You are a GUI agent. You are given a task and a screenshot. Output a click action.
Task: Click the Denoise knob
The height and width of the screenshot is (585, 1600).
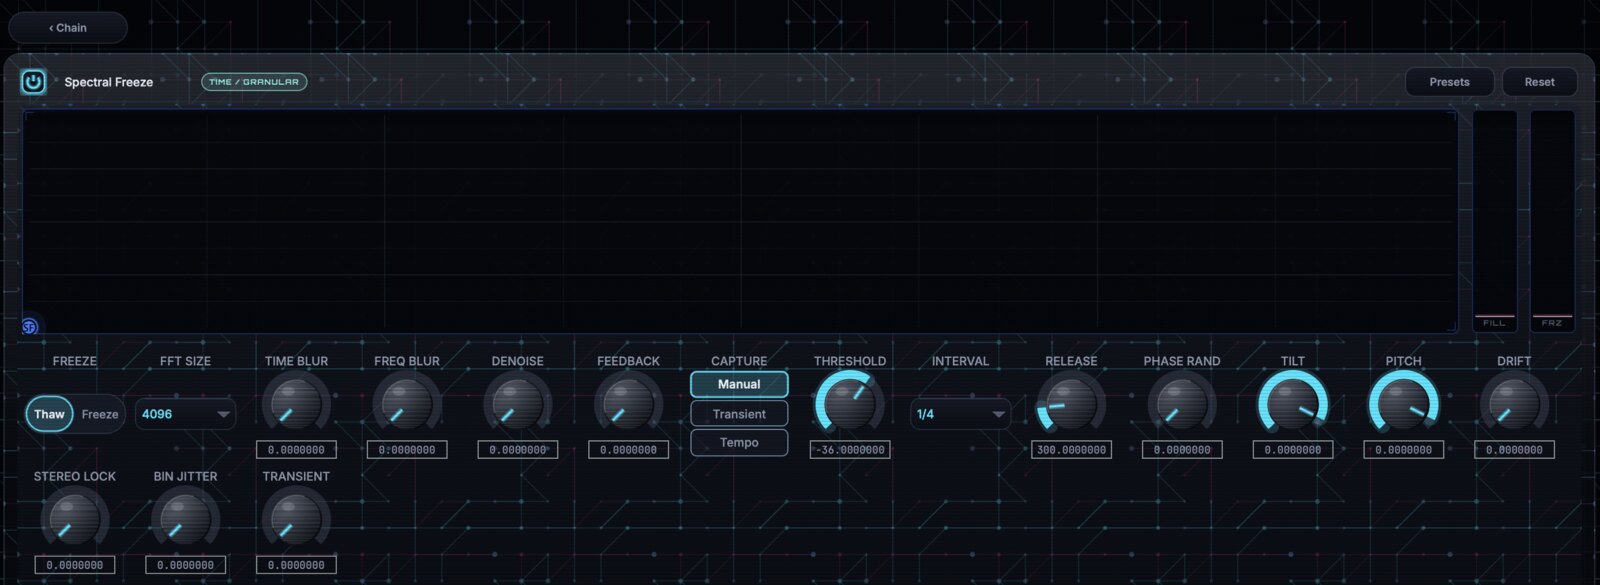tap(517, 405)
